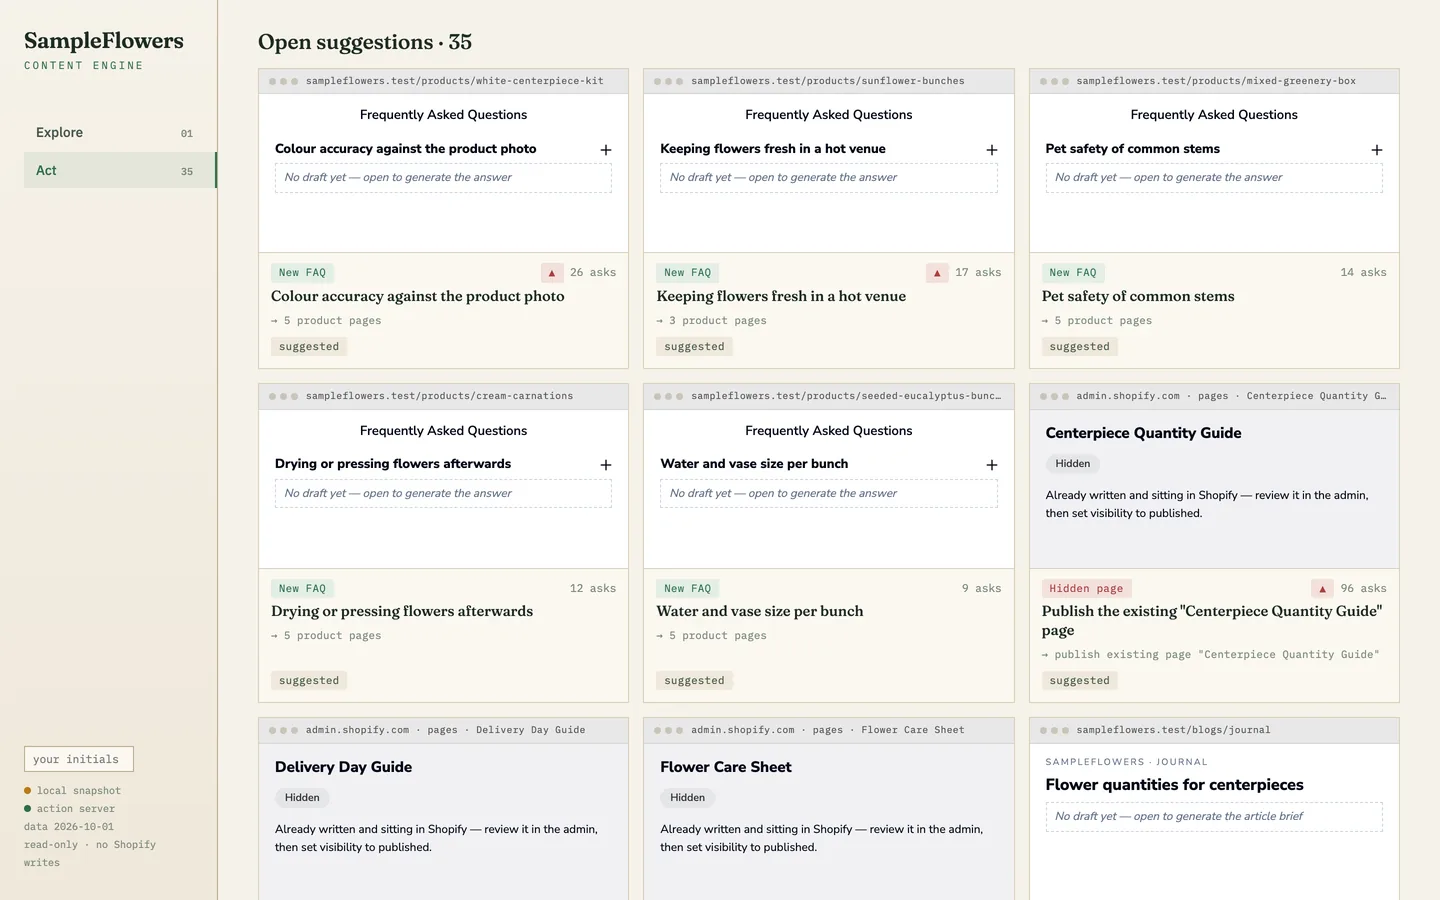Click the your initials input field

point(79,759)
